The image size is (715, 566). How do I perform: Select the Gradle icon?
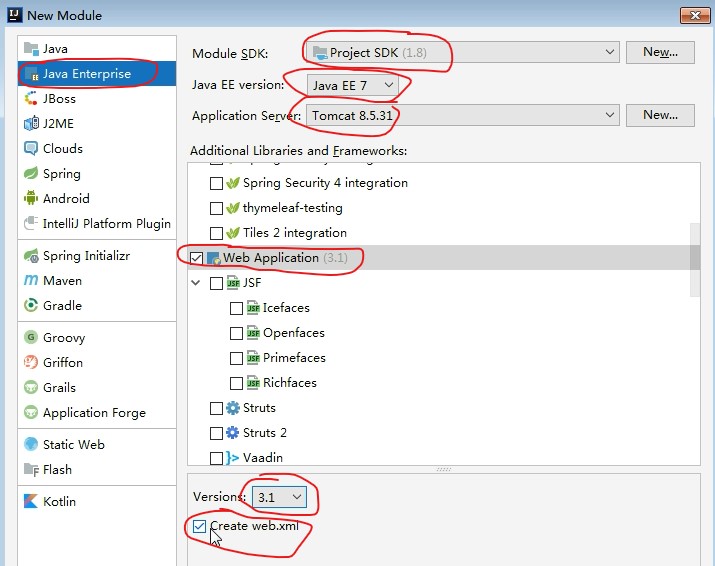tap(31, 305)
